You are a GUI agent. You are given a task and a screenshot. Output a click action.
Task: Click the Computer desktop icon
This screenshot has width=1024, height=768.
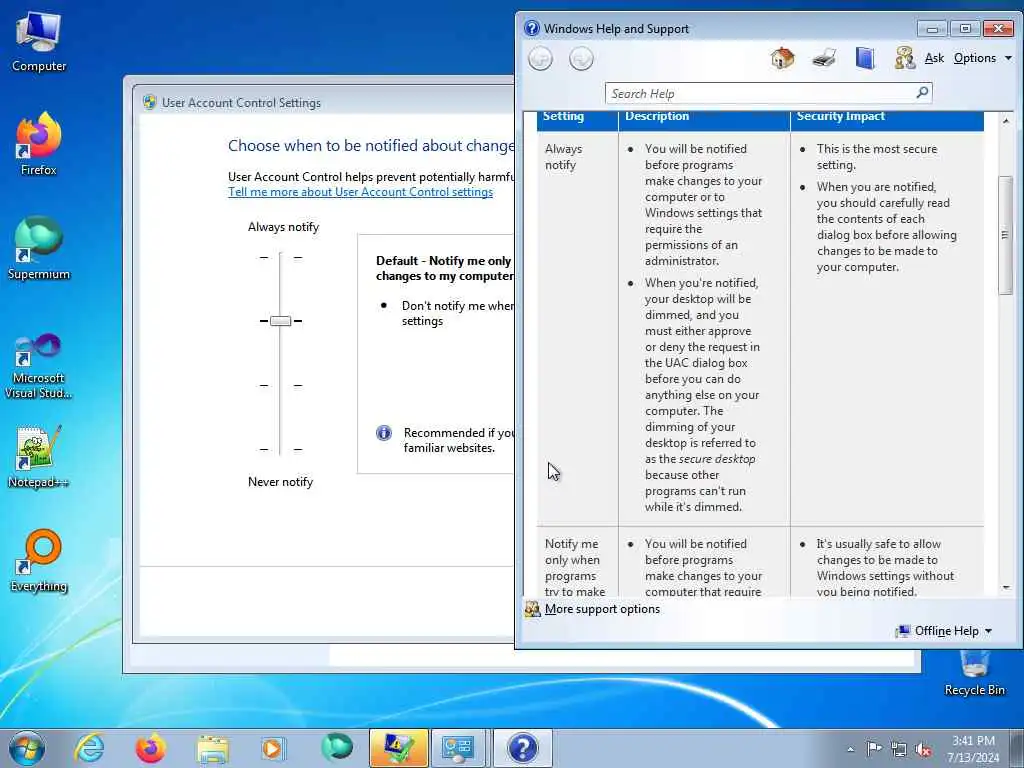tap(39, 42)
